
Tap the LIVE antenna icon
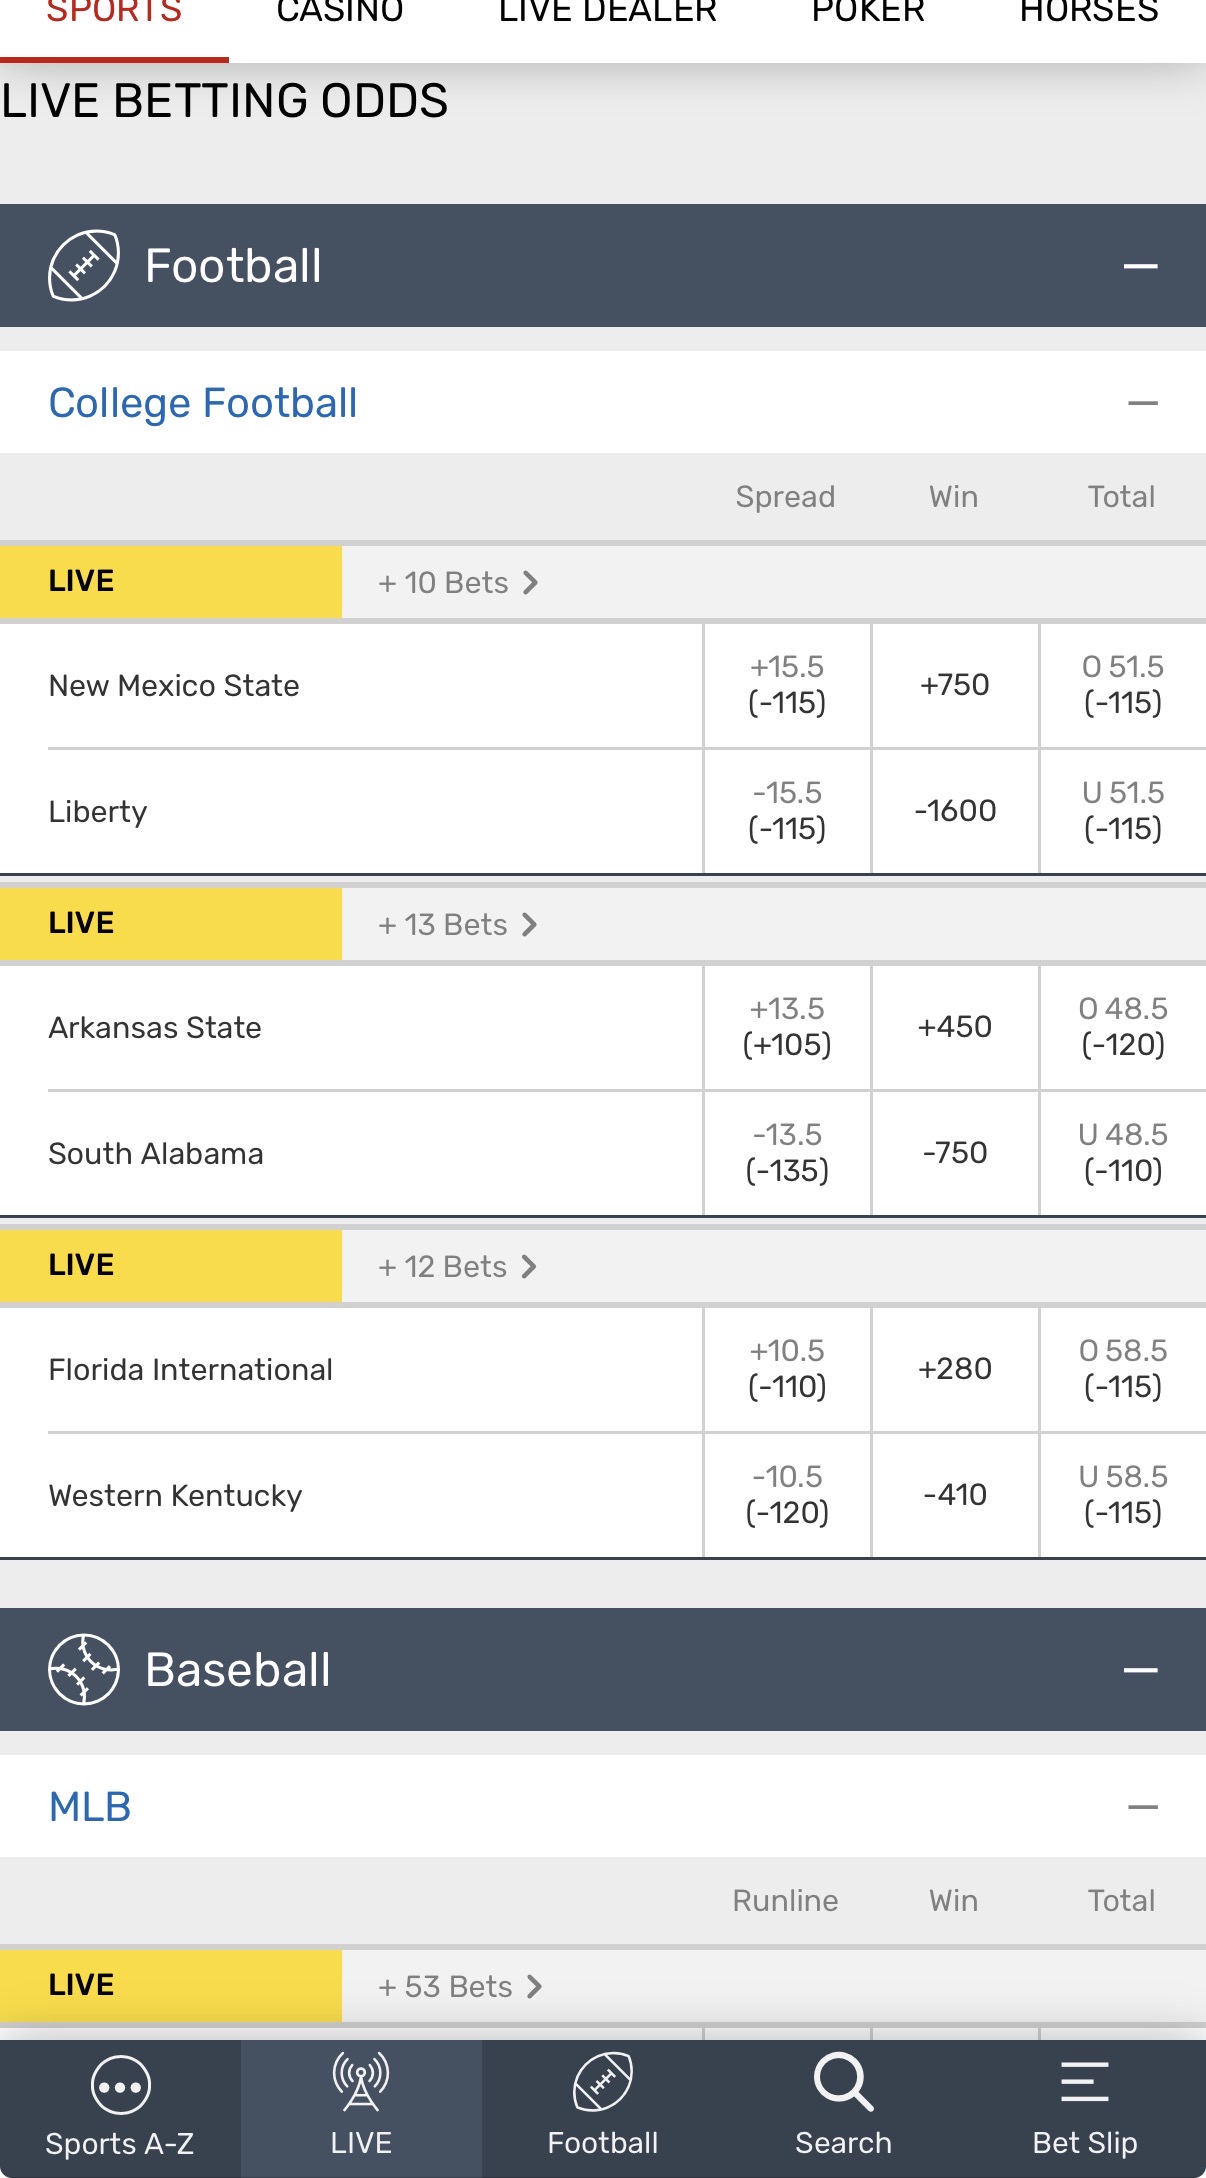tap(361, 2083)
